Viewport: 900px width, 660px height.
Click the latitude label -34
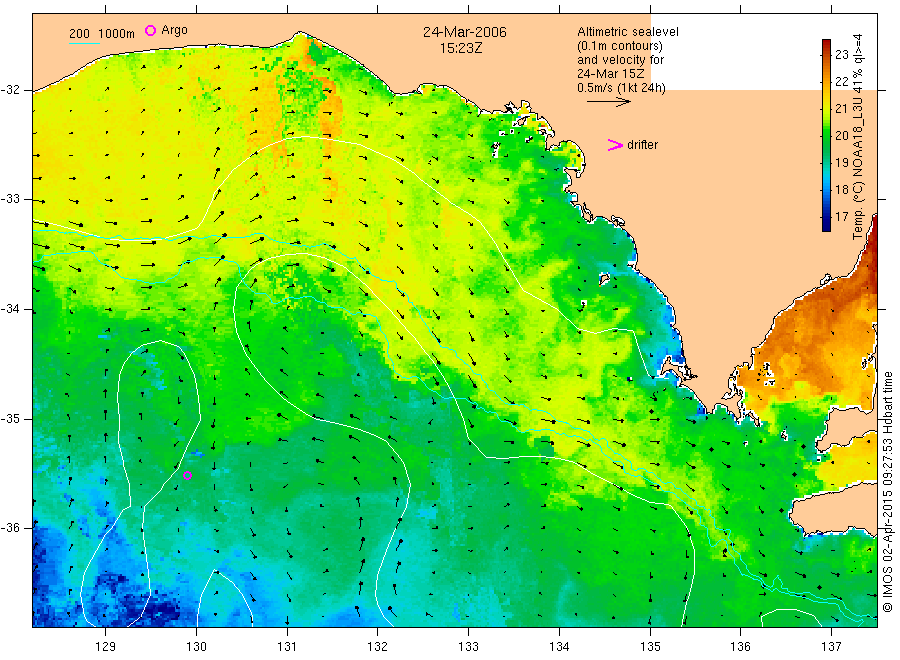click(x=10, y=309)
